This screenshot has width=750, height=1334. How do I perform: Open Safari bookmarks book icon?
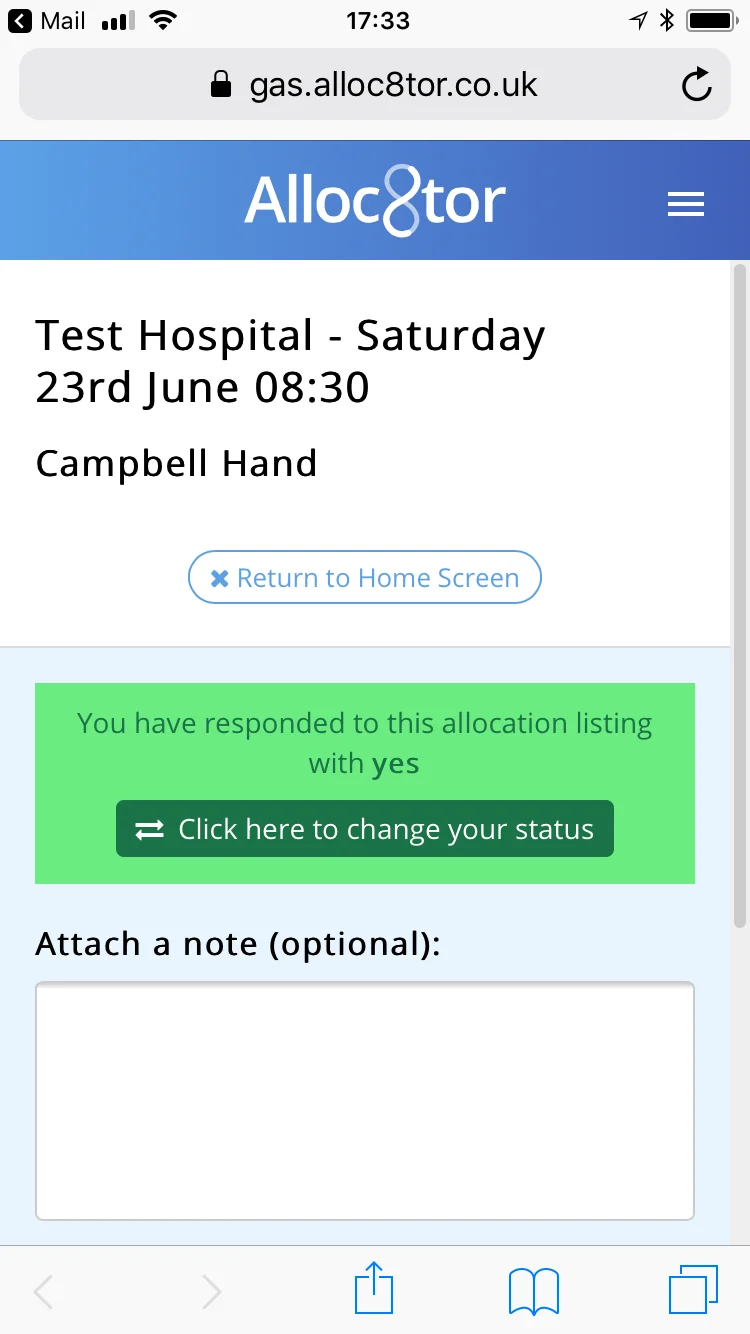click(x=534, y=1291)
